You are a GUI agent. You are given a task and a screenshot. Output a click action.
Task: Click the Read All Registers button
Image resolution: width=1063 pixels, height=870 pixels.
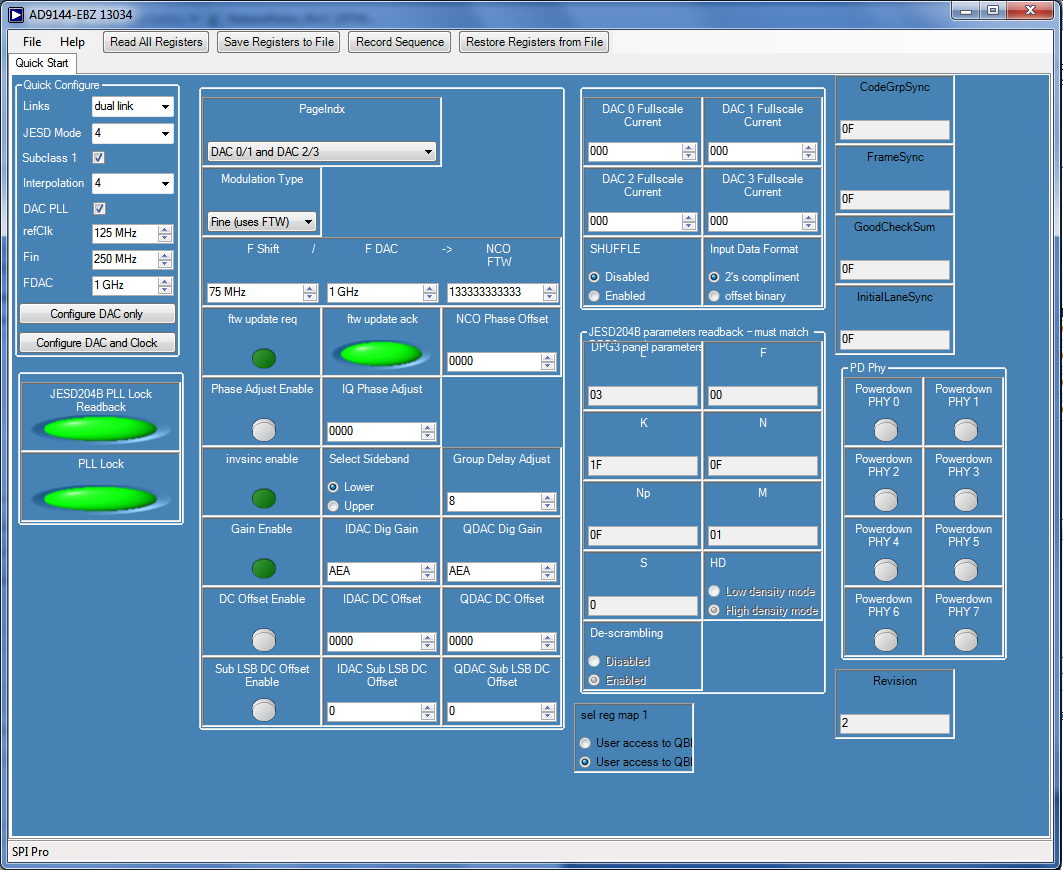(157, 42)
